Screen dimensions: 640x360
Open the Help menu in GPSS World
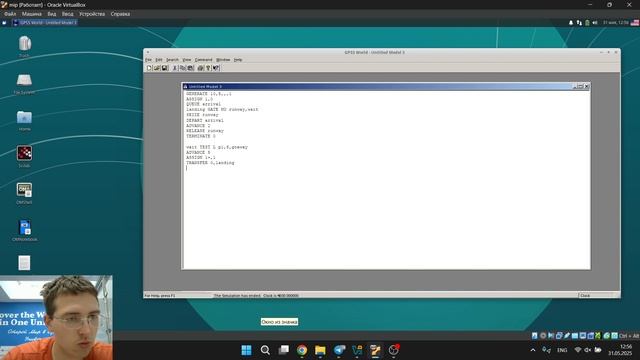[238, 60]
